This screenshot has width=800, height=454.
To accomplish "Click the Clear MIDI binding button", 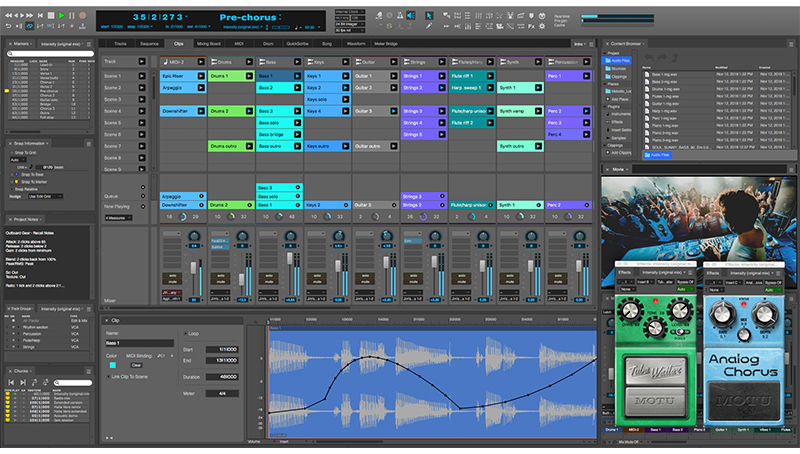I will pyautogui.click(x=136, y=365).
